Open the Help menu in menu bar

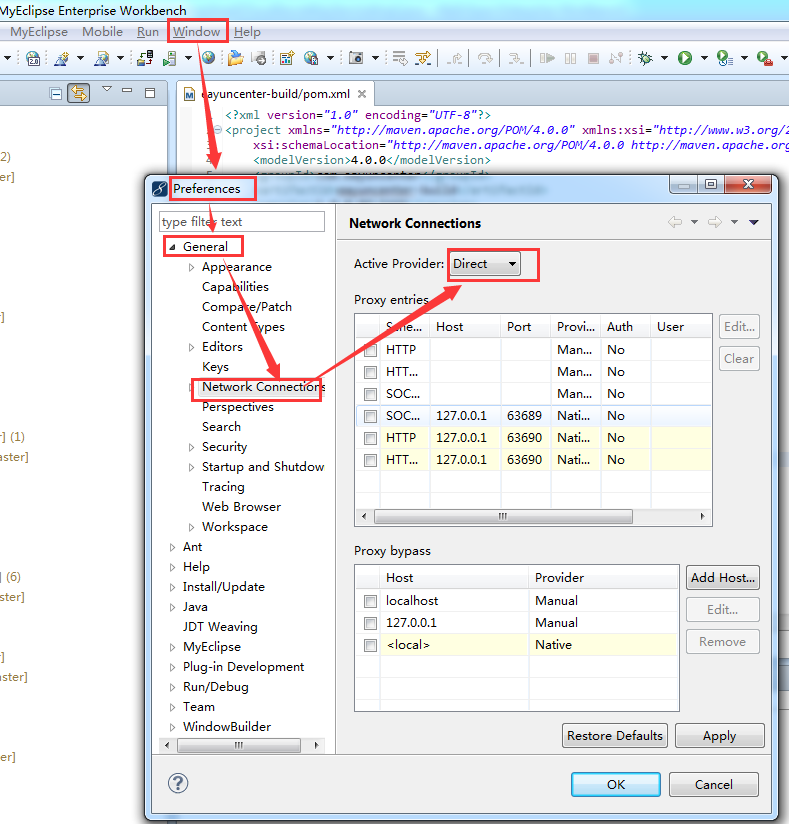tap(247, 32)
